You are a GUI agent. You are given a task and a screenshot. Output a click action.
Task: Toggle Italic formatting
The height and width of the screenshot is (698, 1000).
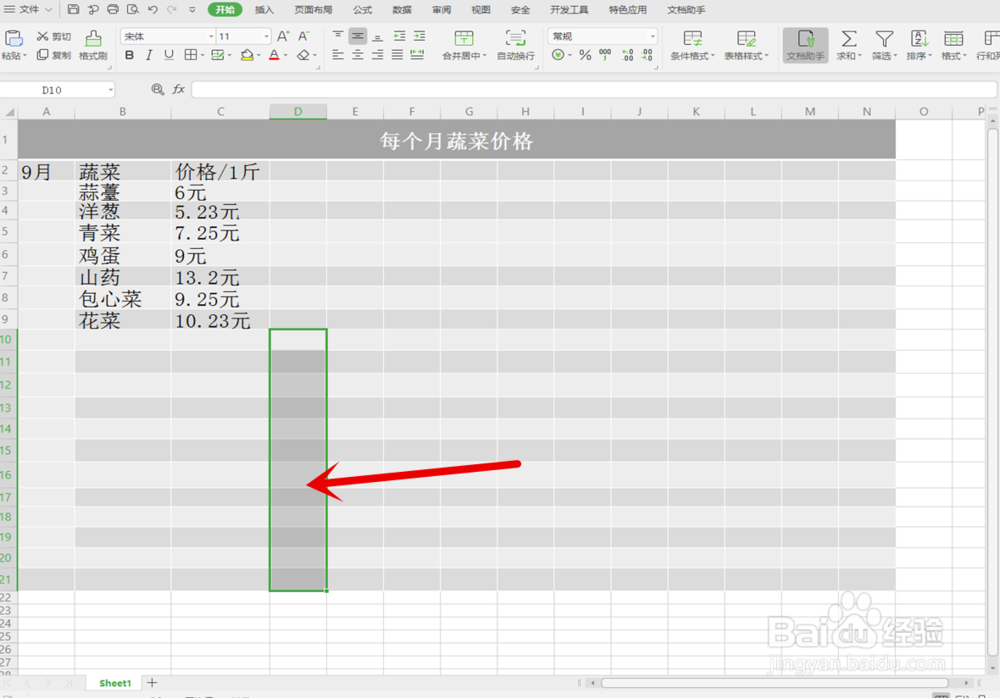149,56
